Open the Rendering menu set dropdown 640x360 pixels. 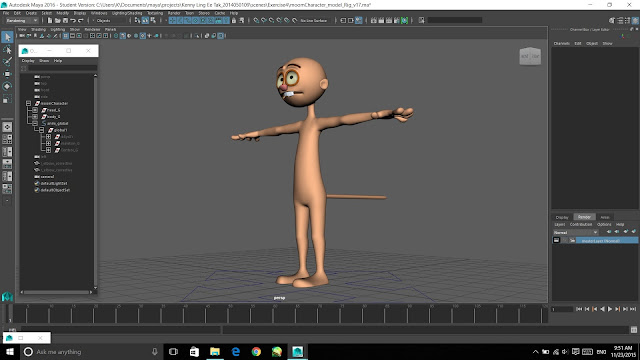point(22,20)
